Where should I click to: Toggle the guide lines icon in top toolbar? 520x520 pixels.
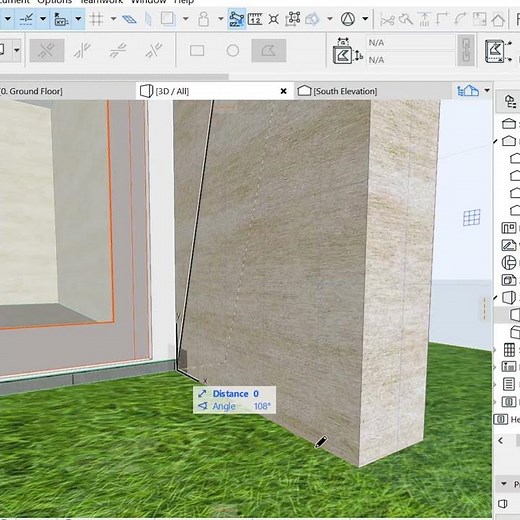click(26, 19)
